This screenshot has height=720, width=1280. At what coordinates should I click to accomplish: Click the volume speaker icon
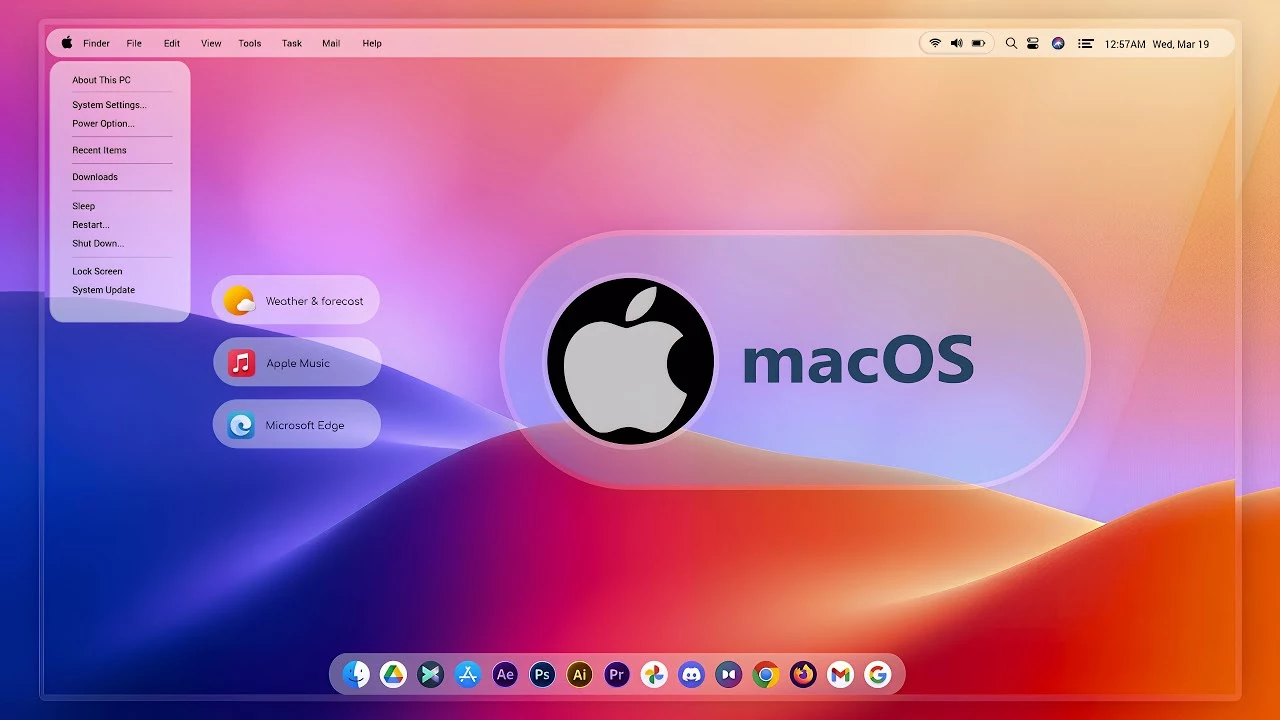pos(956,43)
